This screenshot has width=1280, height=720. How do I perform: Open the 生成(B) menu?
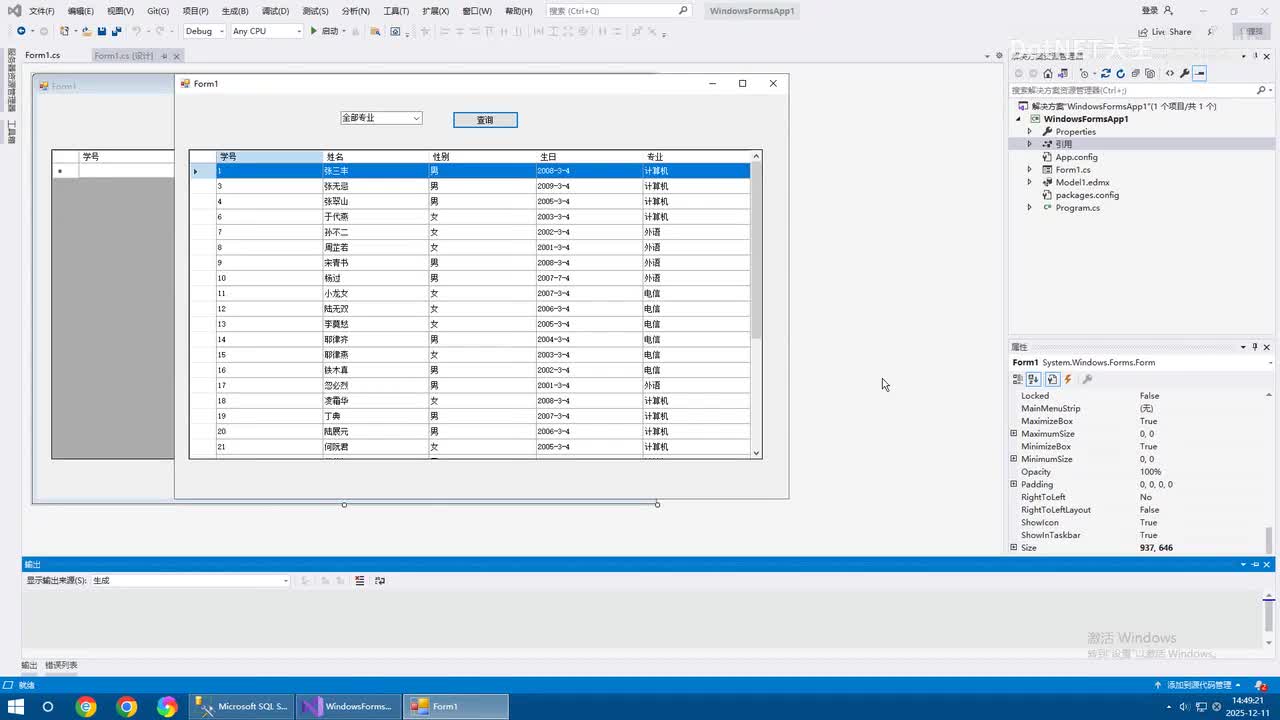point(235,11)
